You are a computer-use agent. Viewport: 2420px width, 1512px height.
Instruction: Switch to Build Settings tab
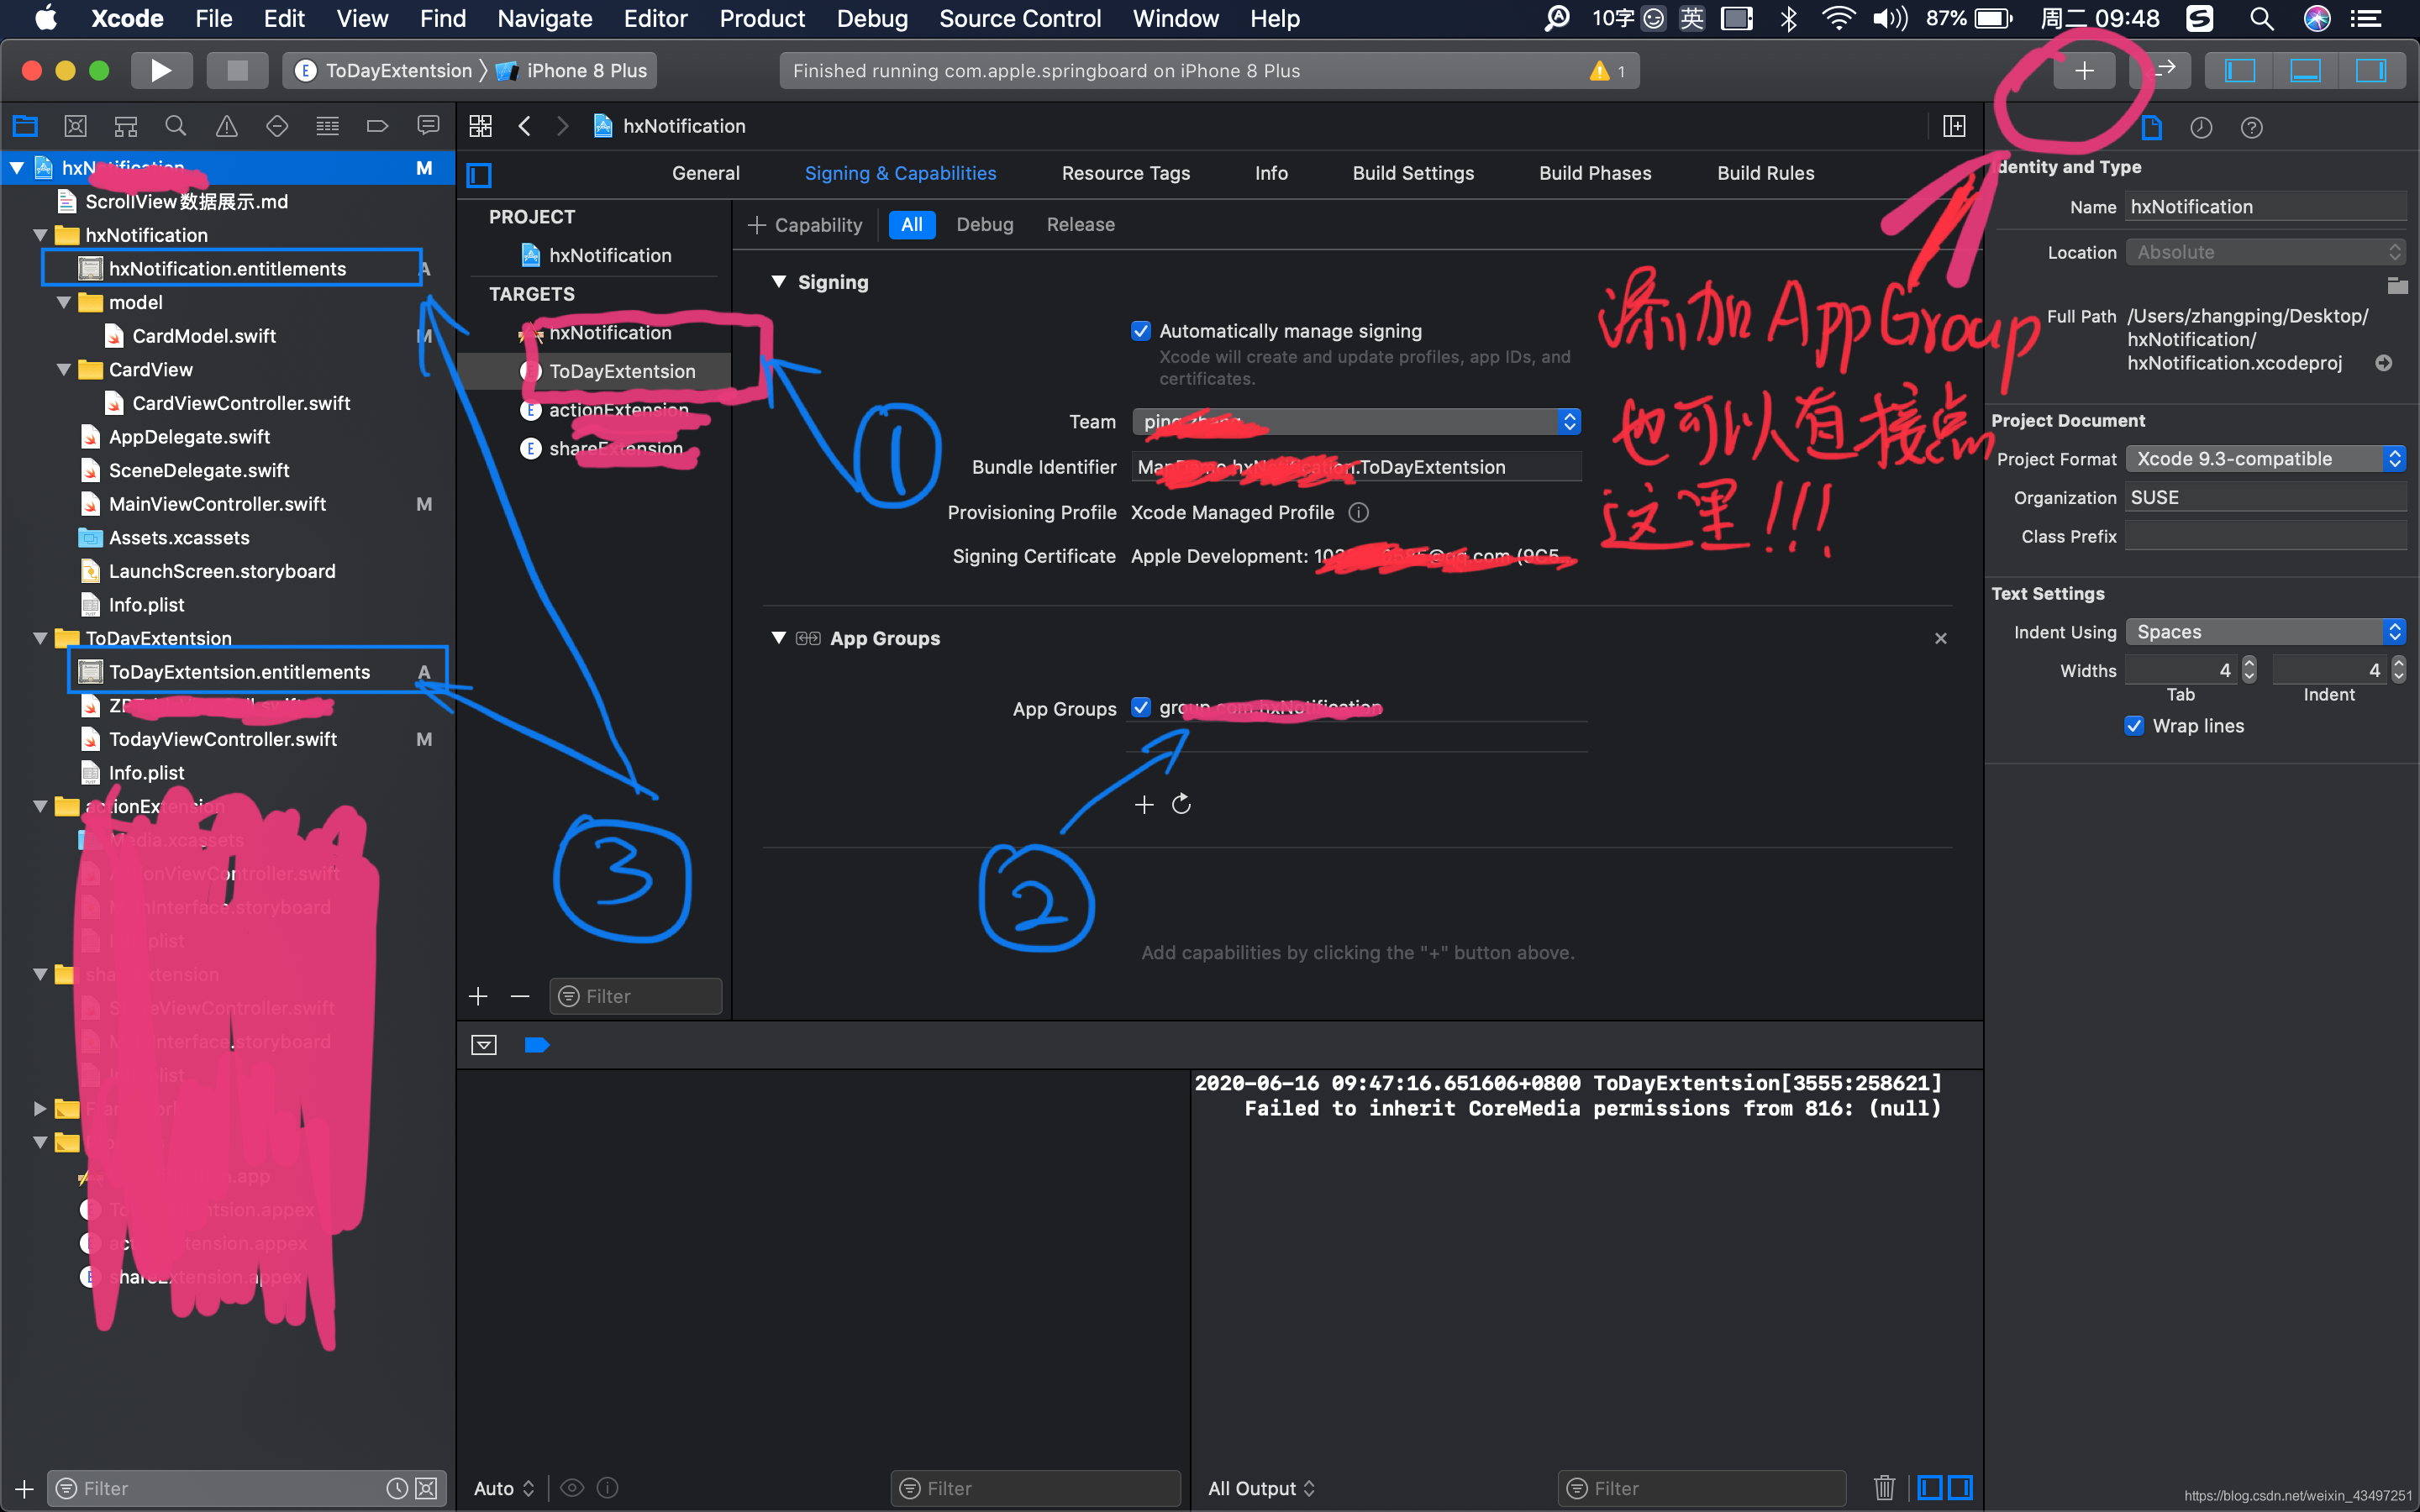pyautogui.click(x=1413, y=173)
